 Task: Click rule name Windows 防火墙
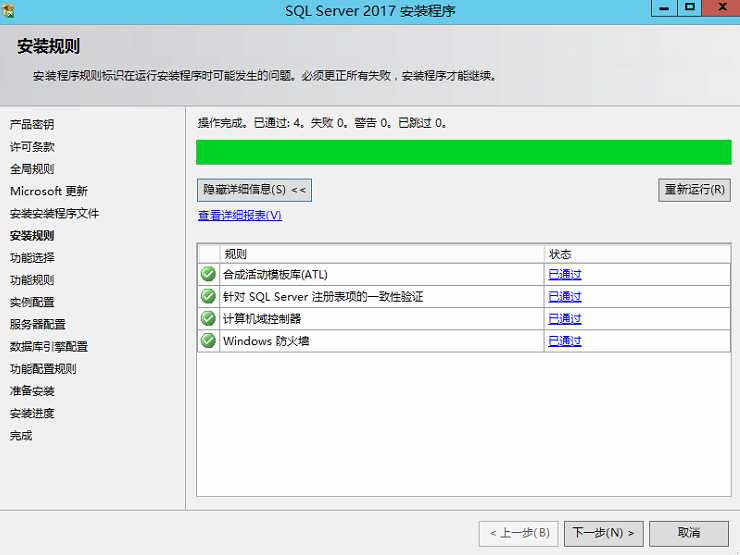click(266, 341)
